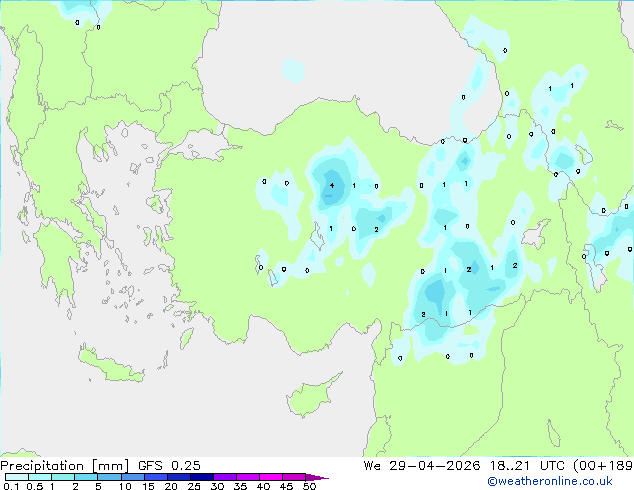634x490 pixels.
Task: Click the legend value label 10
Action: click(125, 486)
